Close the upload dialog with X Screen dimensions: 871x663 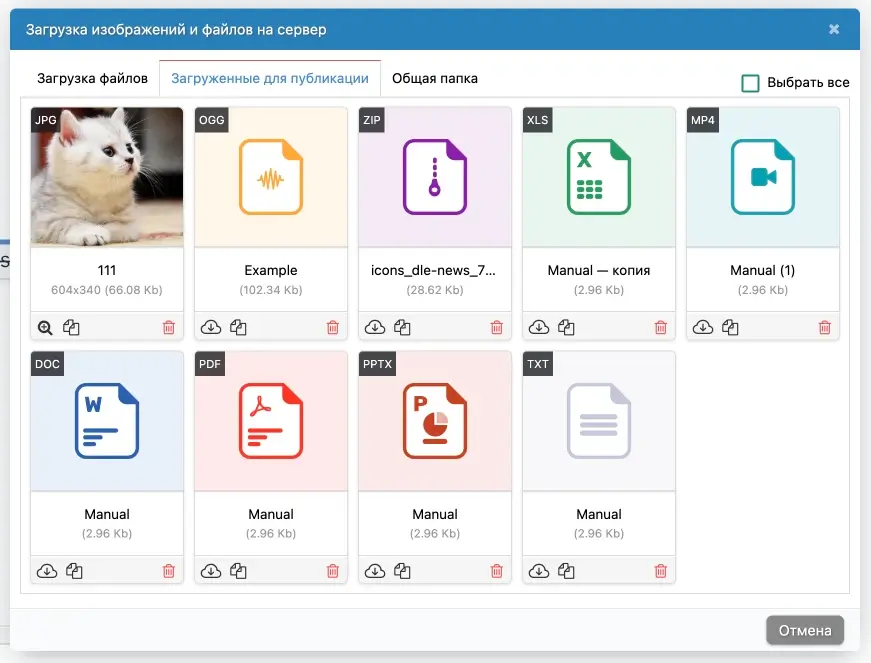834,30
